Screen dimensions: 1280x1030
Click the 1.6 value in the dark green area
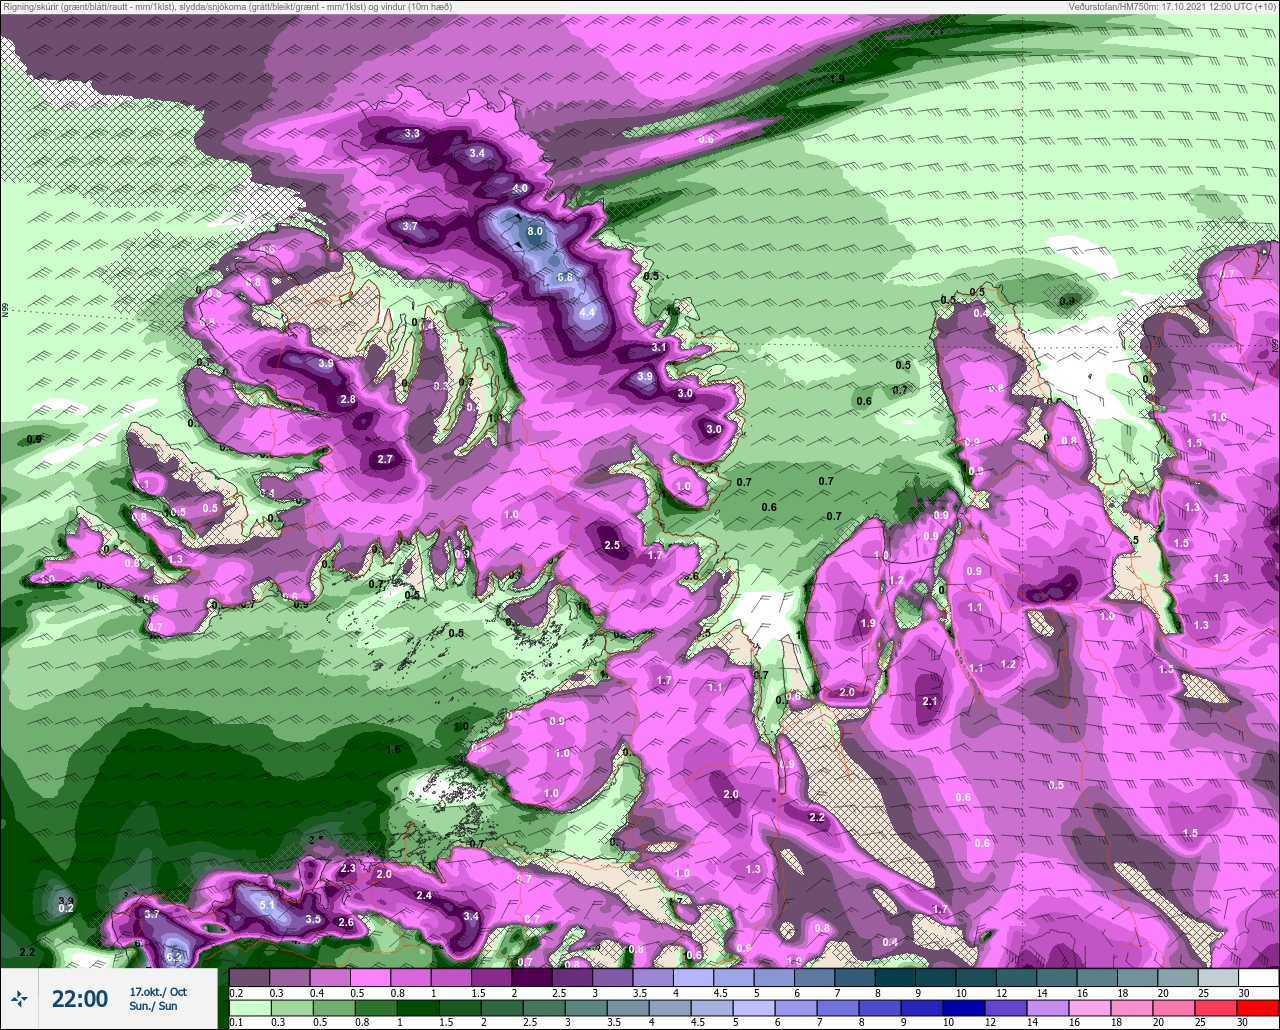(x=393, y=749)
